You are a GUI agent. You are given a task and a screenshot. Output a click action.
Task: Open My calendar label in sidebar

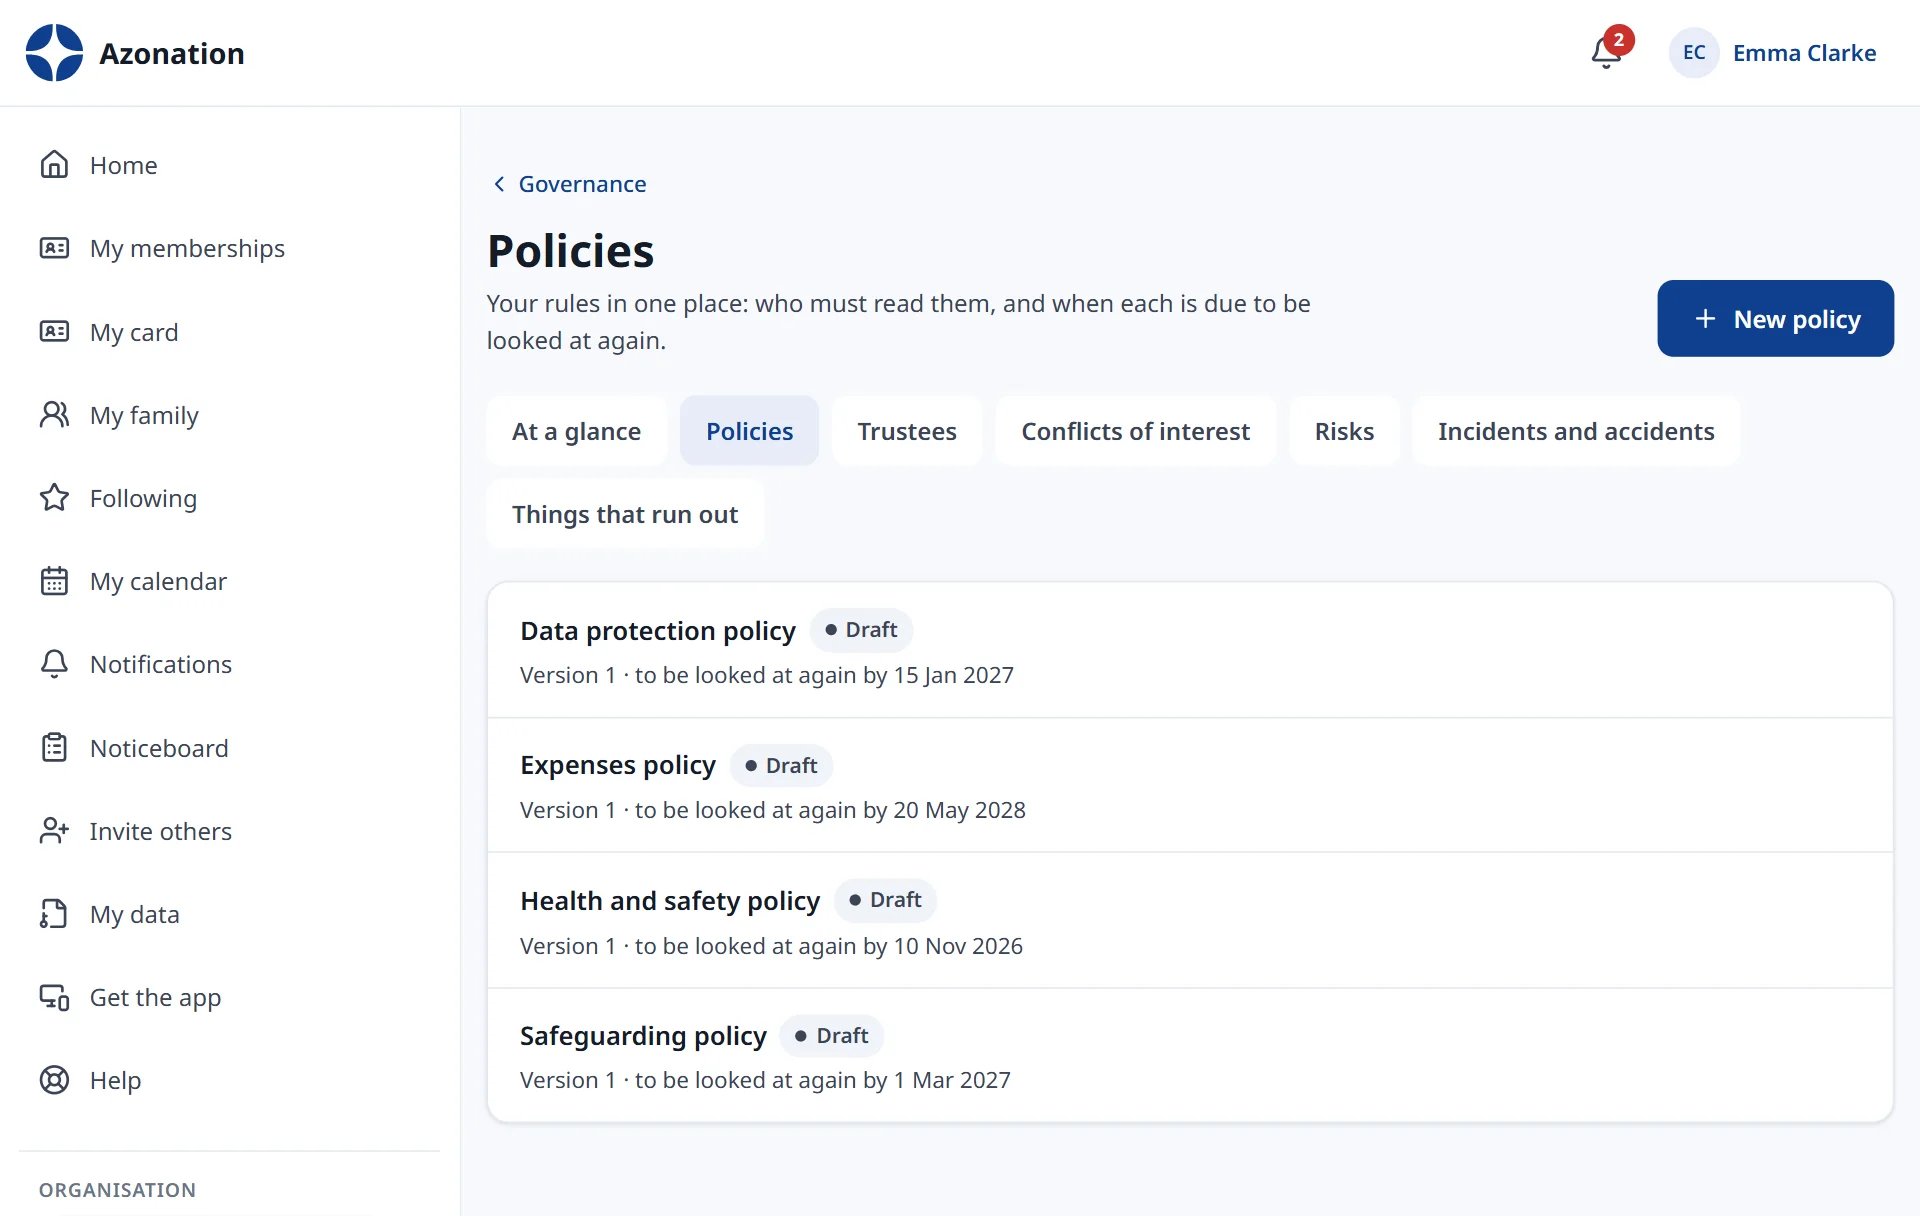(x=158, y=581)
